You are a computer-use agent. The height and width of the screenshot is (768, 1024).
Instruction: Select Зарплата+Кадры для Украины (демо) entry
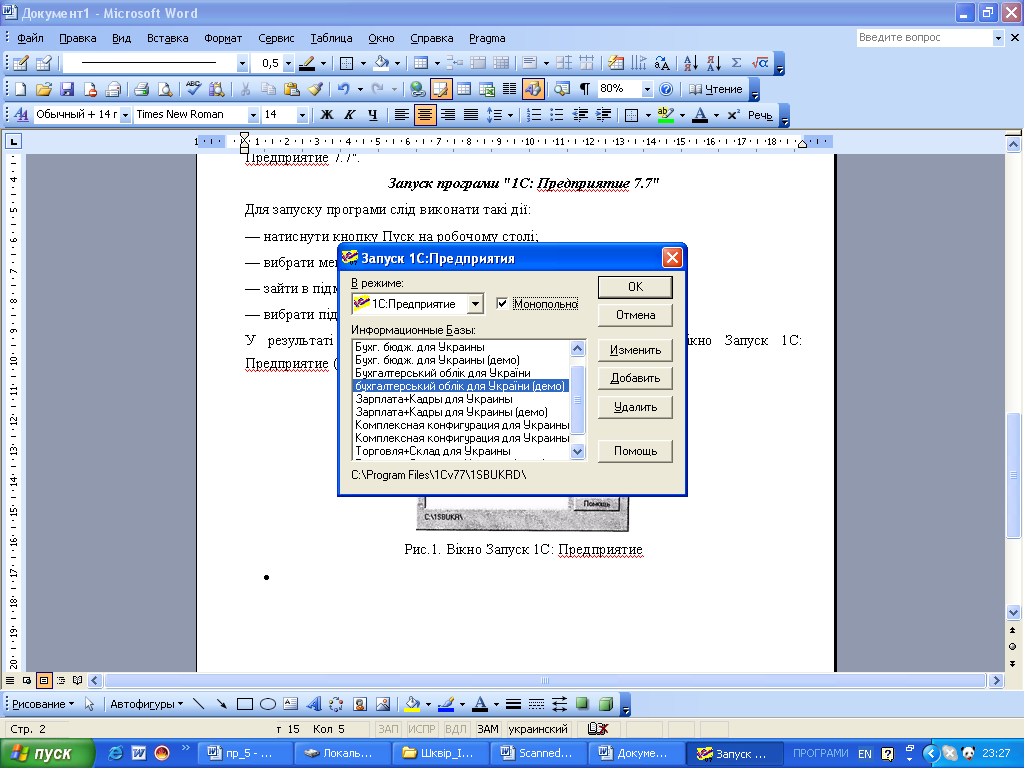[460, 412]
